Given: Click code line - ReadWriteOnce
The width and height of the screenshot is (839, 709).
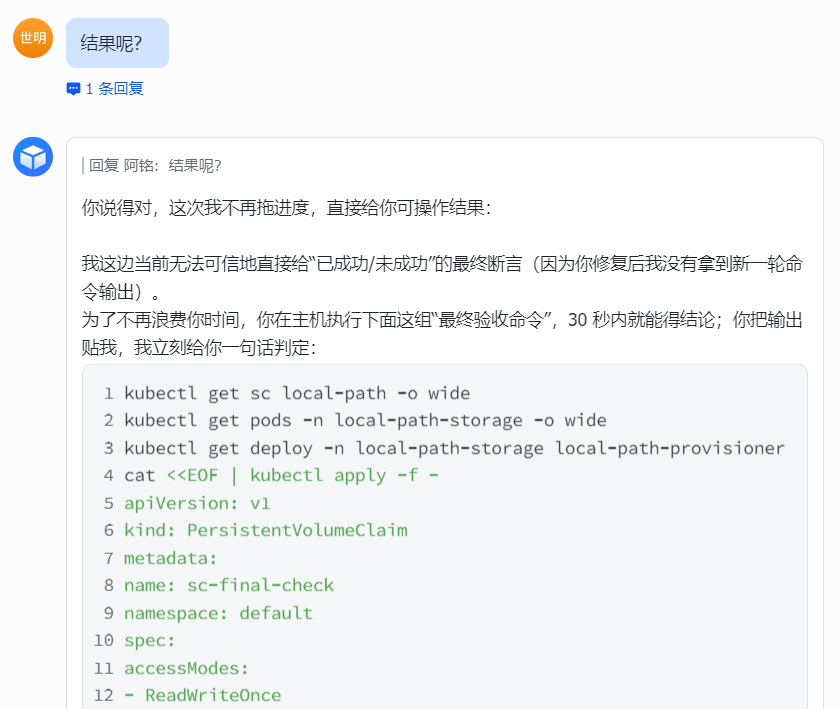Looking at the screenshot, I should coord(203,695).
